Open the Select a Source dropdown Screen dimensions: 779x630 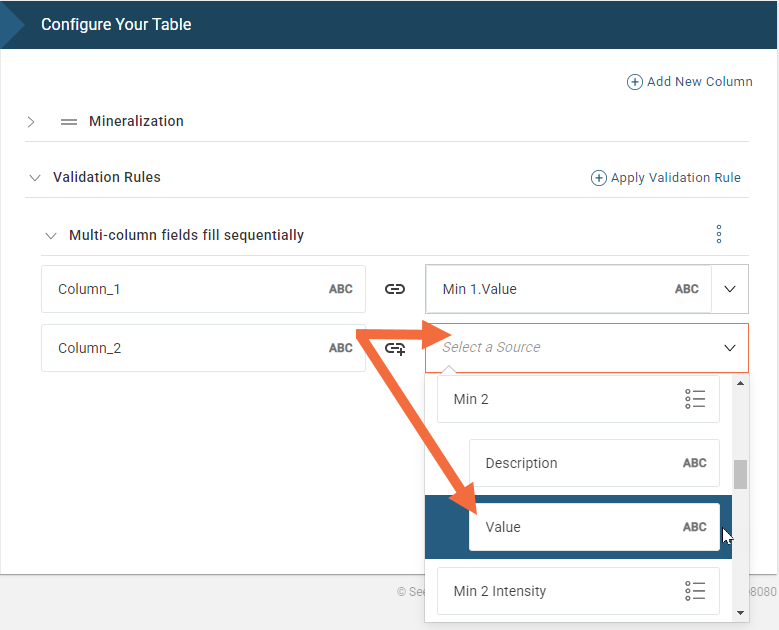(x=729, y=348)
